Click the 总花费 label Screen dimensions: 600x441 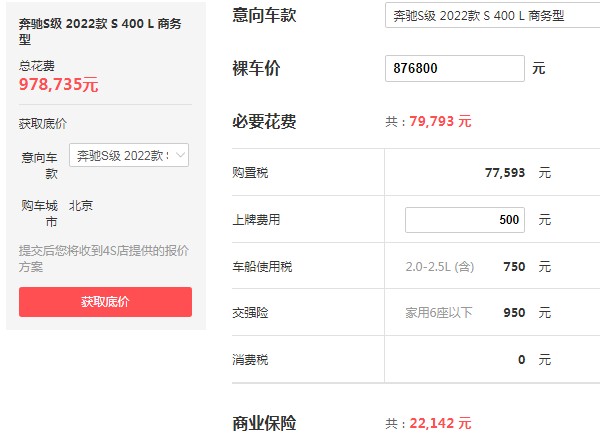(x=37, y=66)
